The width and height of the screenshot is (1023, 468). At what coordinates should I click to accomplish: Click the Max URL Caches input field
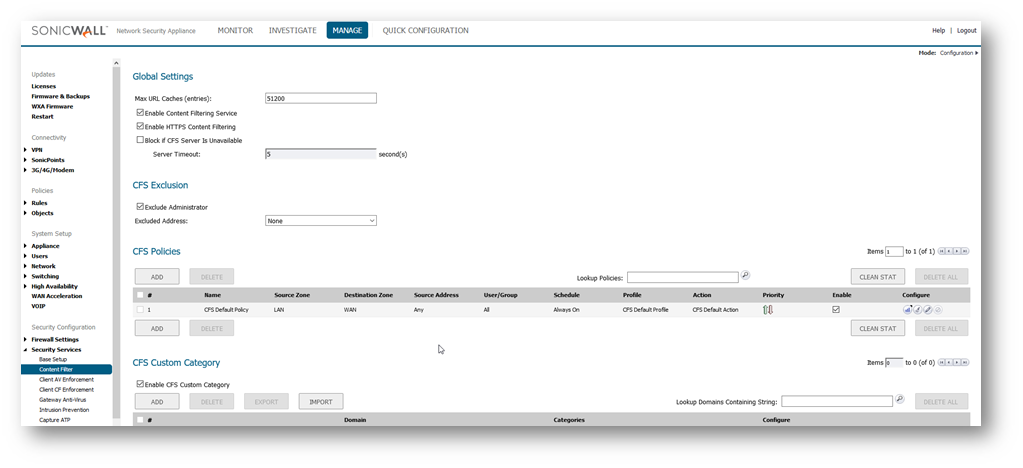pyautogui.click(x=320, y=98)
